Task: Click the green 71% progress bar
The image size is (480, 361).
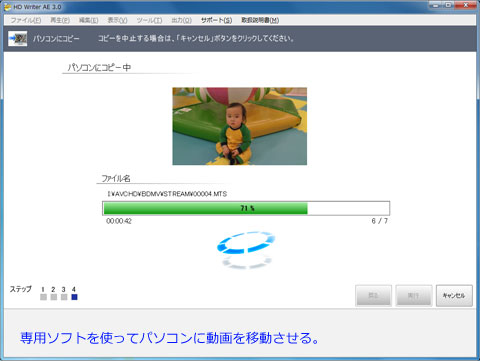Action: (246, 208)
